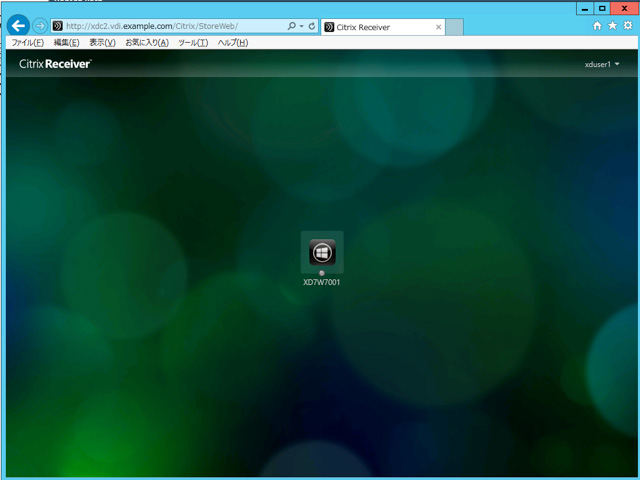Open the 編集(E) menu

click(67, 42)
